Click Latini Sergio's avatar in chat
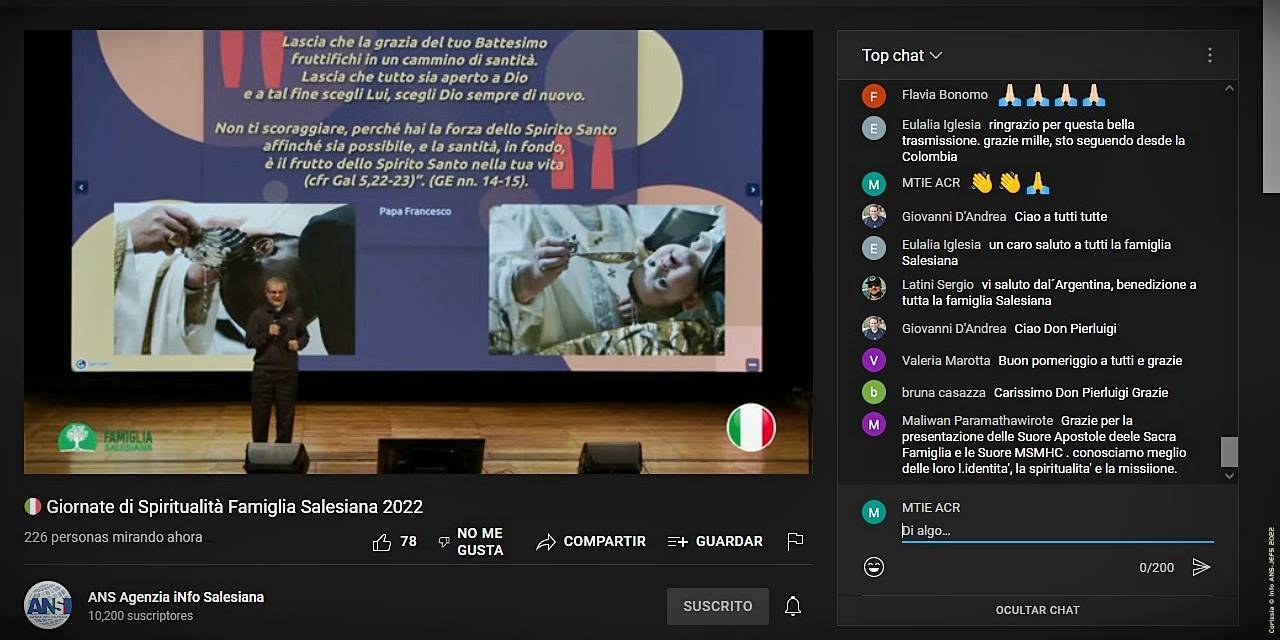Image resolution: width=1280 pixels, height=640 pixels. 874,288
